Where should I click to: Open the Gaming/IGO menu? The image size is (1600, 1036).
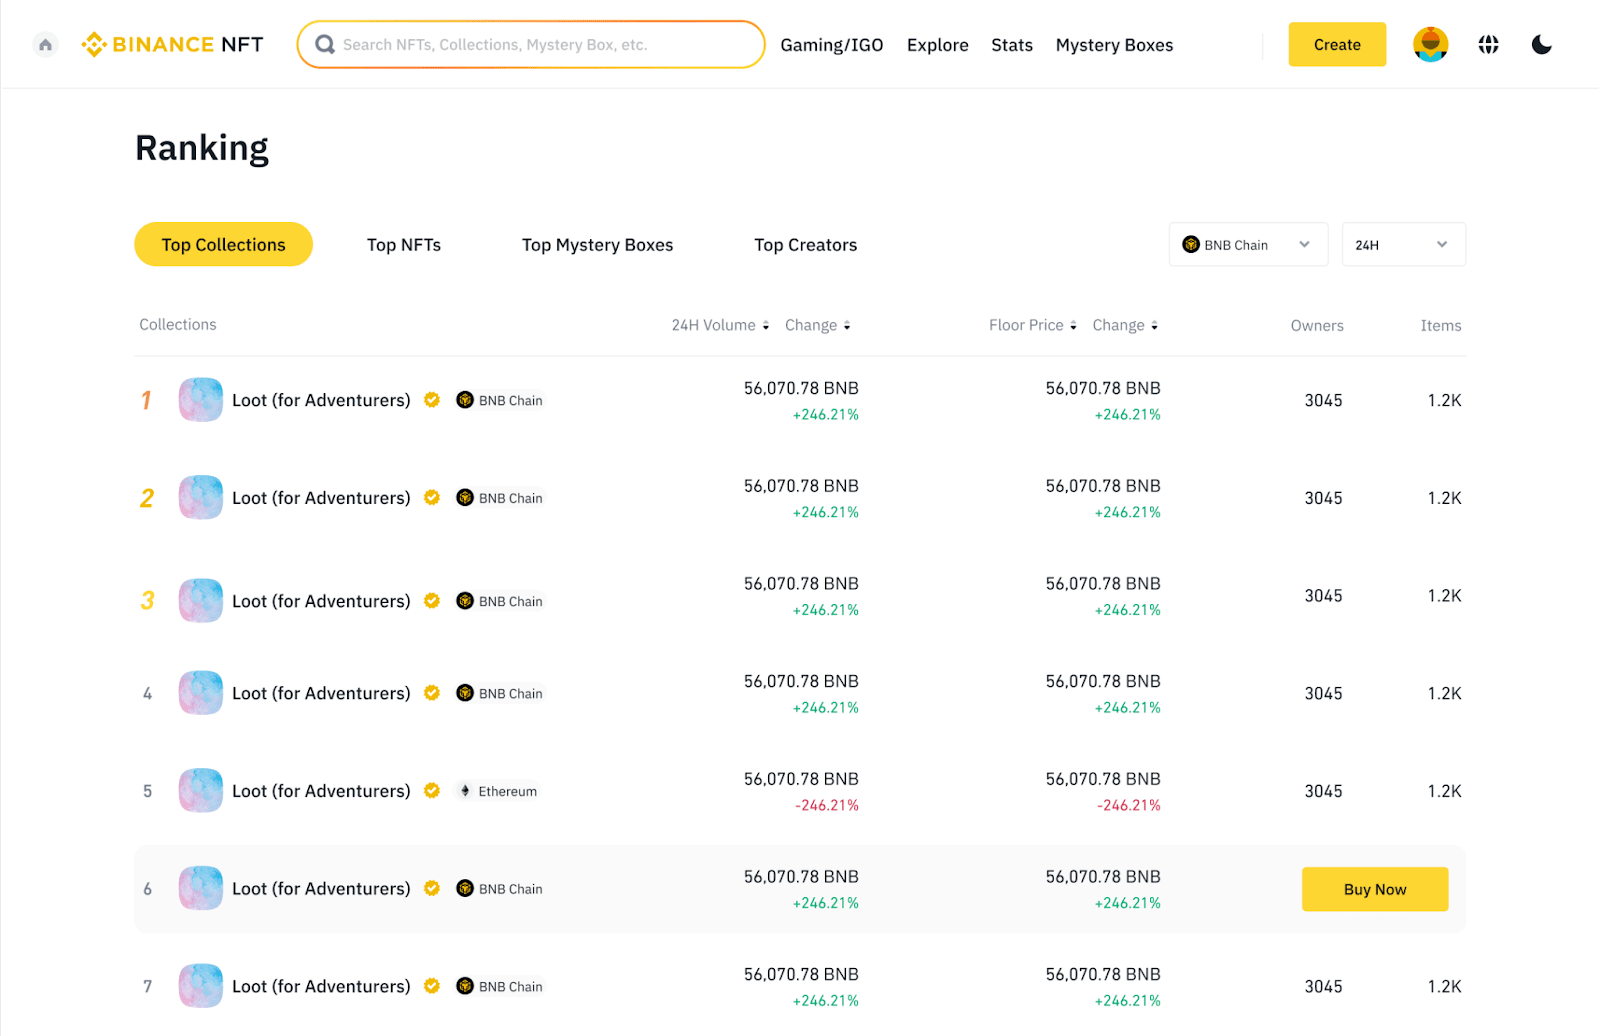(832, 45)
